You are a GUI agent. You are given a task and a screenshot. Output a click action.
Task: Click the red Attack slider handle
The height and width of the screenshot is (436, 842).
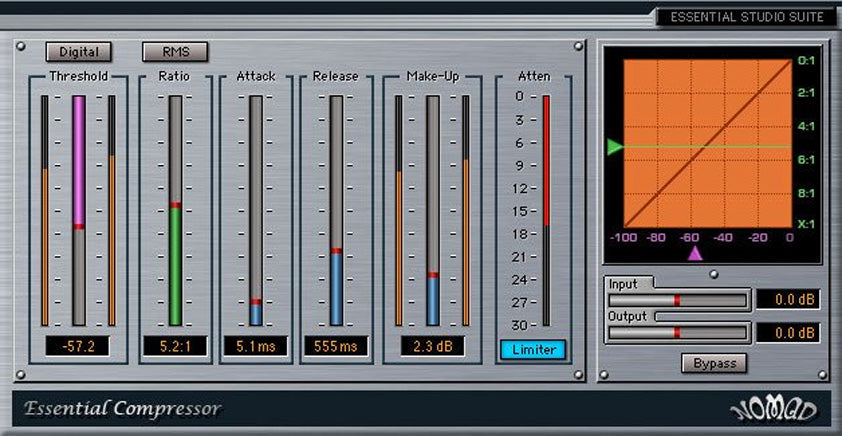pos(256,301)
